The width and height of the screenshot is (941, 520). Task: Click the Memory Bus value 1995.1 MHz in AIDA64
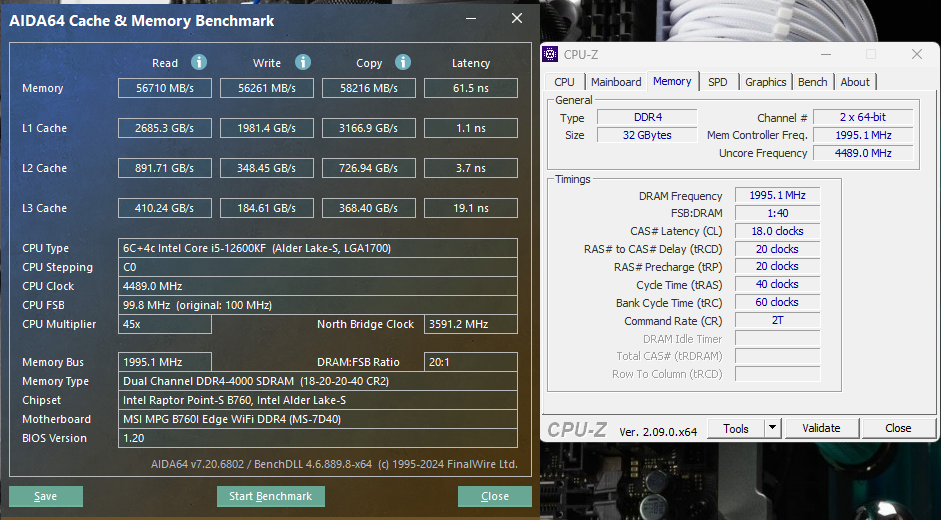coord(164,362)
